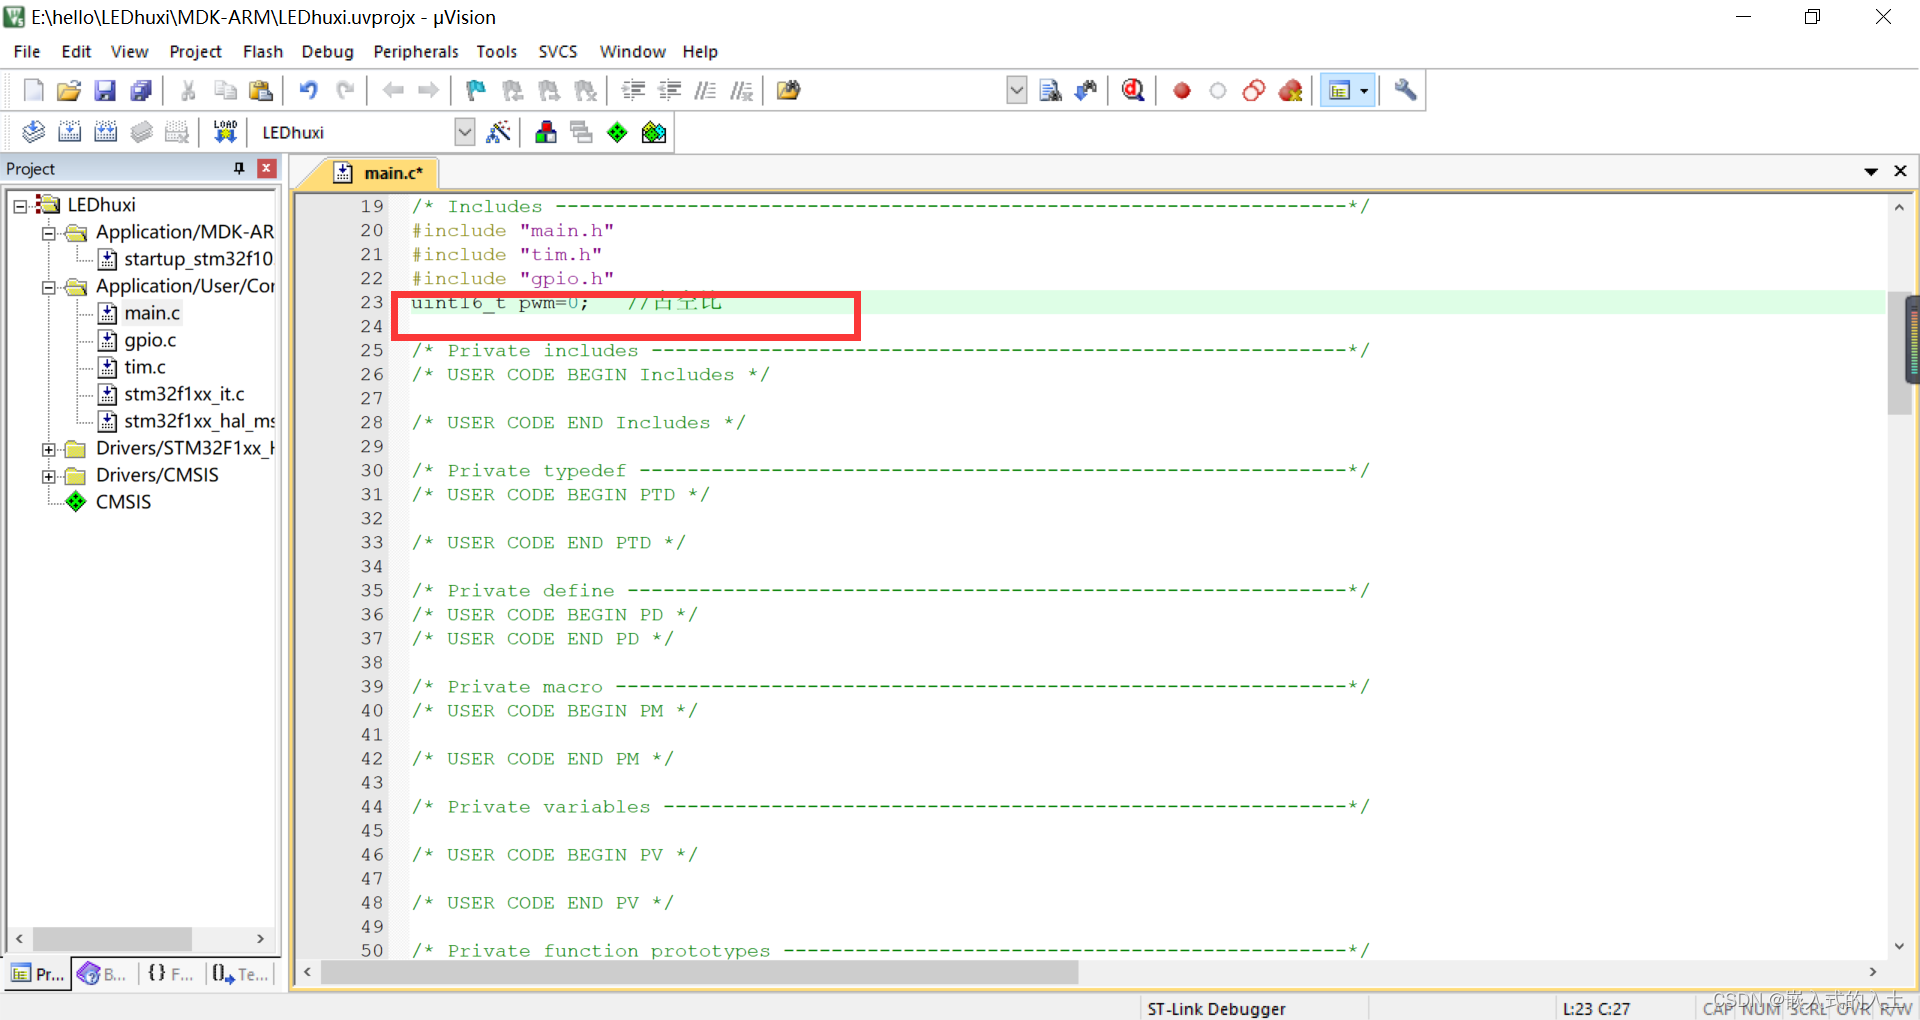Click the Rebuild all target files icon
The width and height of the screenshot is (1920, 1020).
click(105, 132)
